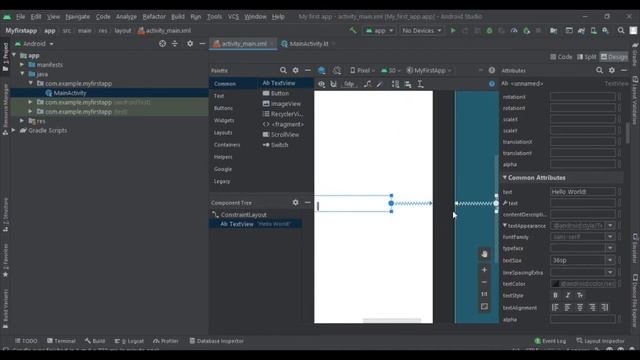Viewport: 640px width, 360px height.
Task: Expand the res folder in tree
Action: [x=22, y=121]
